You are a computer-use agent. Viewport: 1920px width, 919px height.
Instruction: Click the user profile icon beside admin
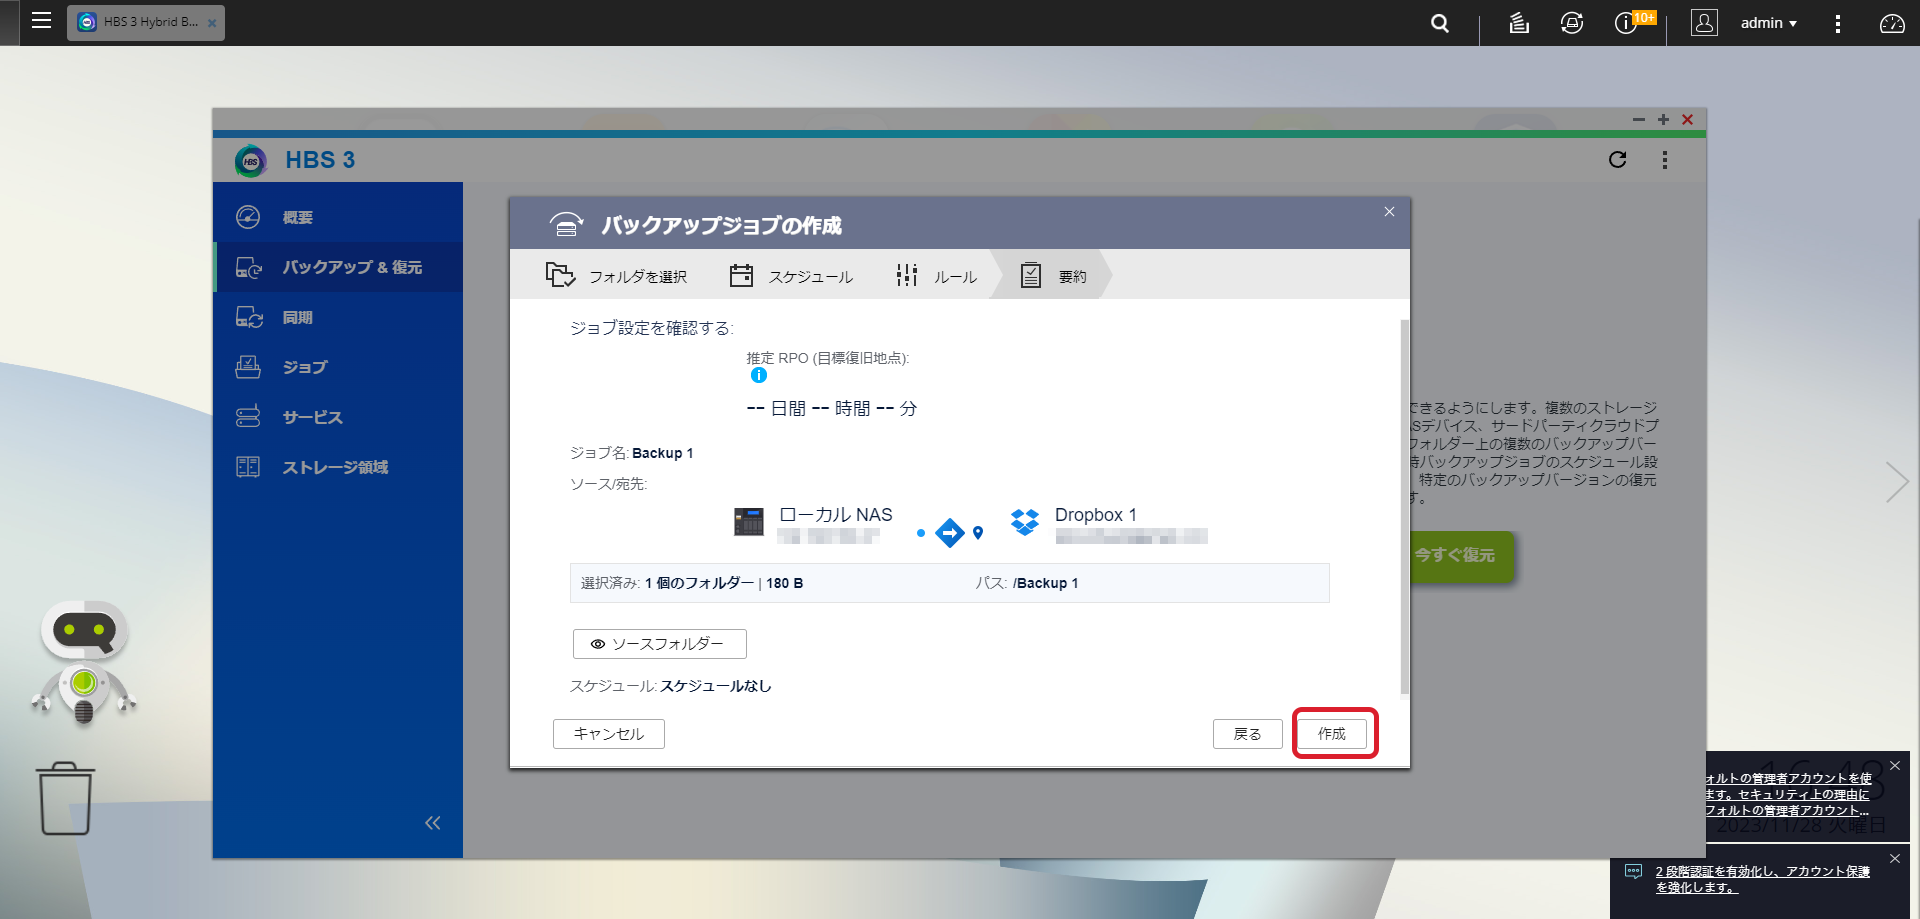[x=1704, y=22]
